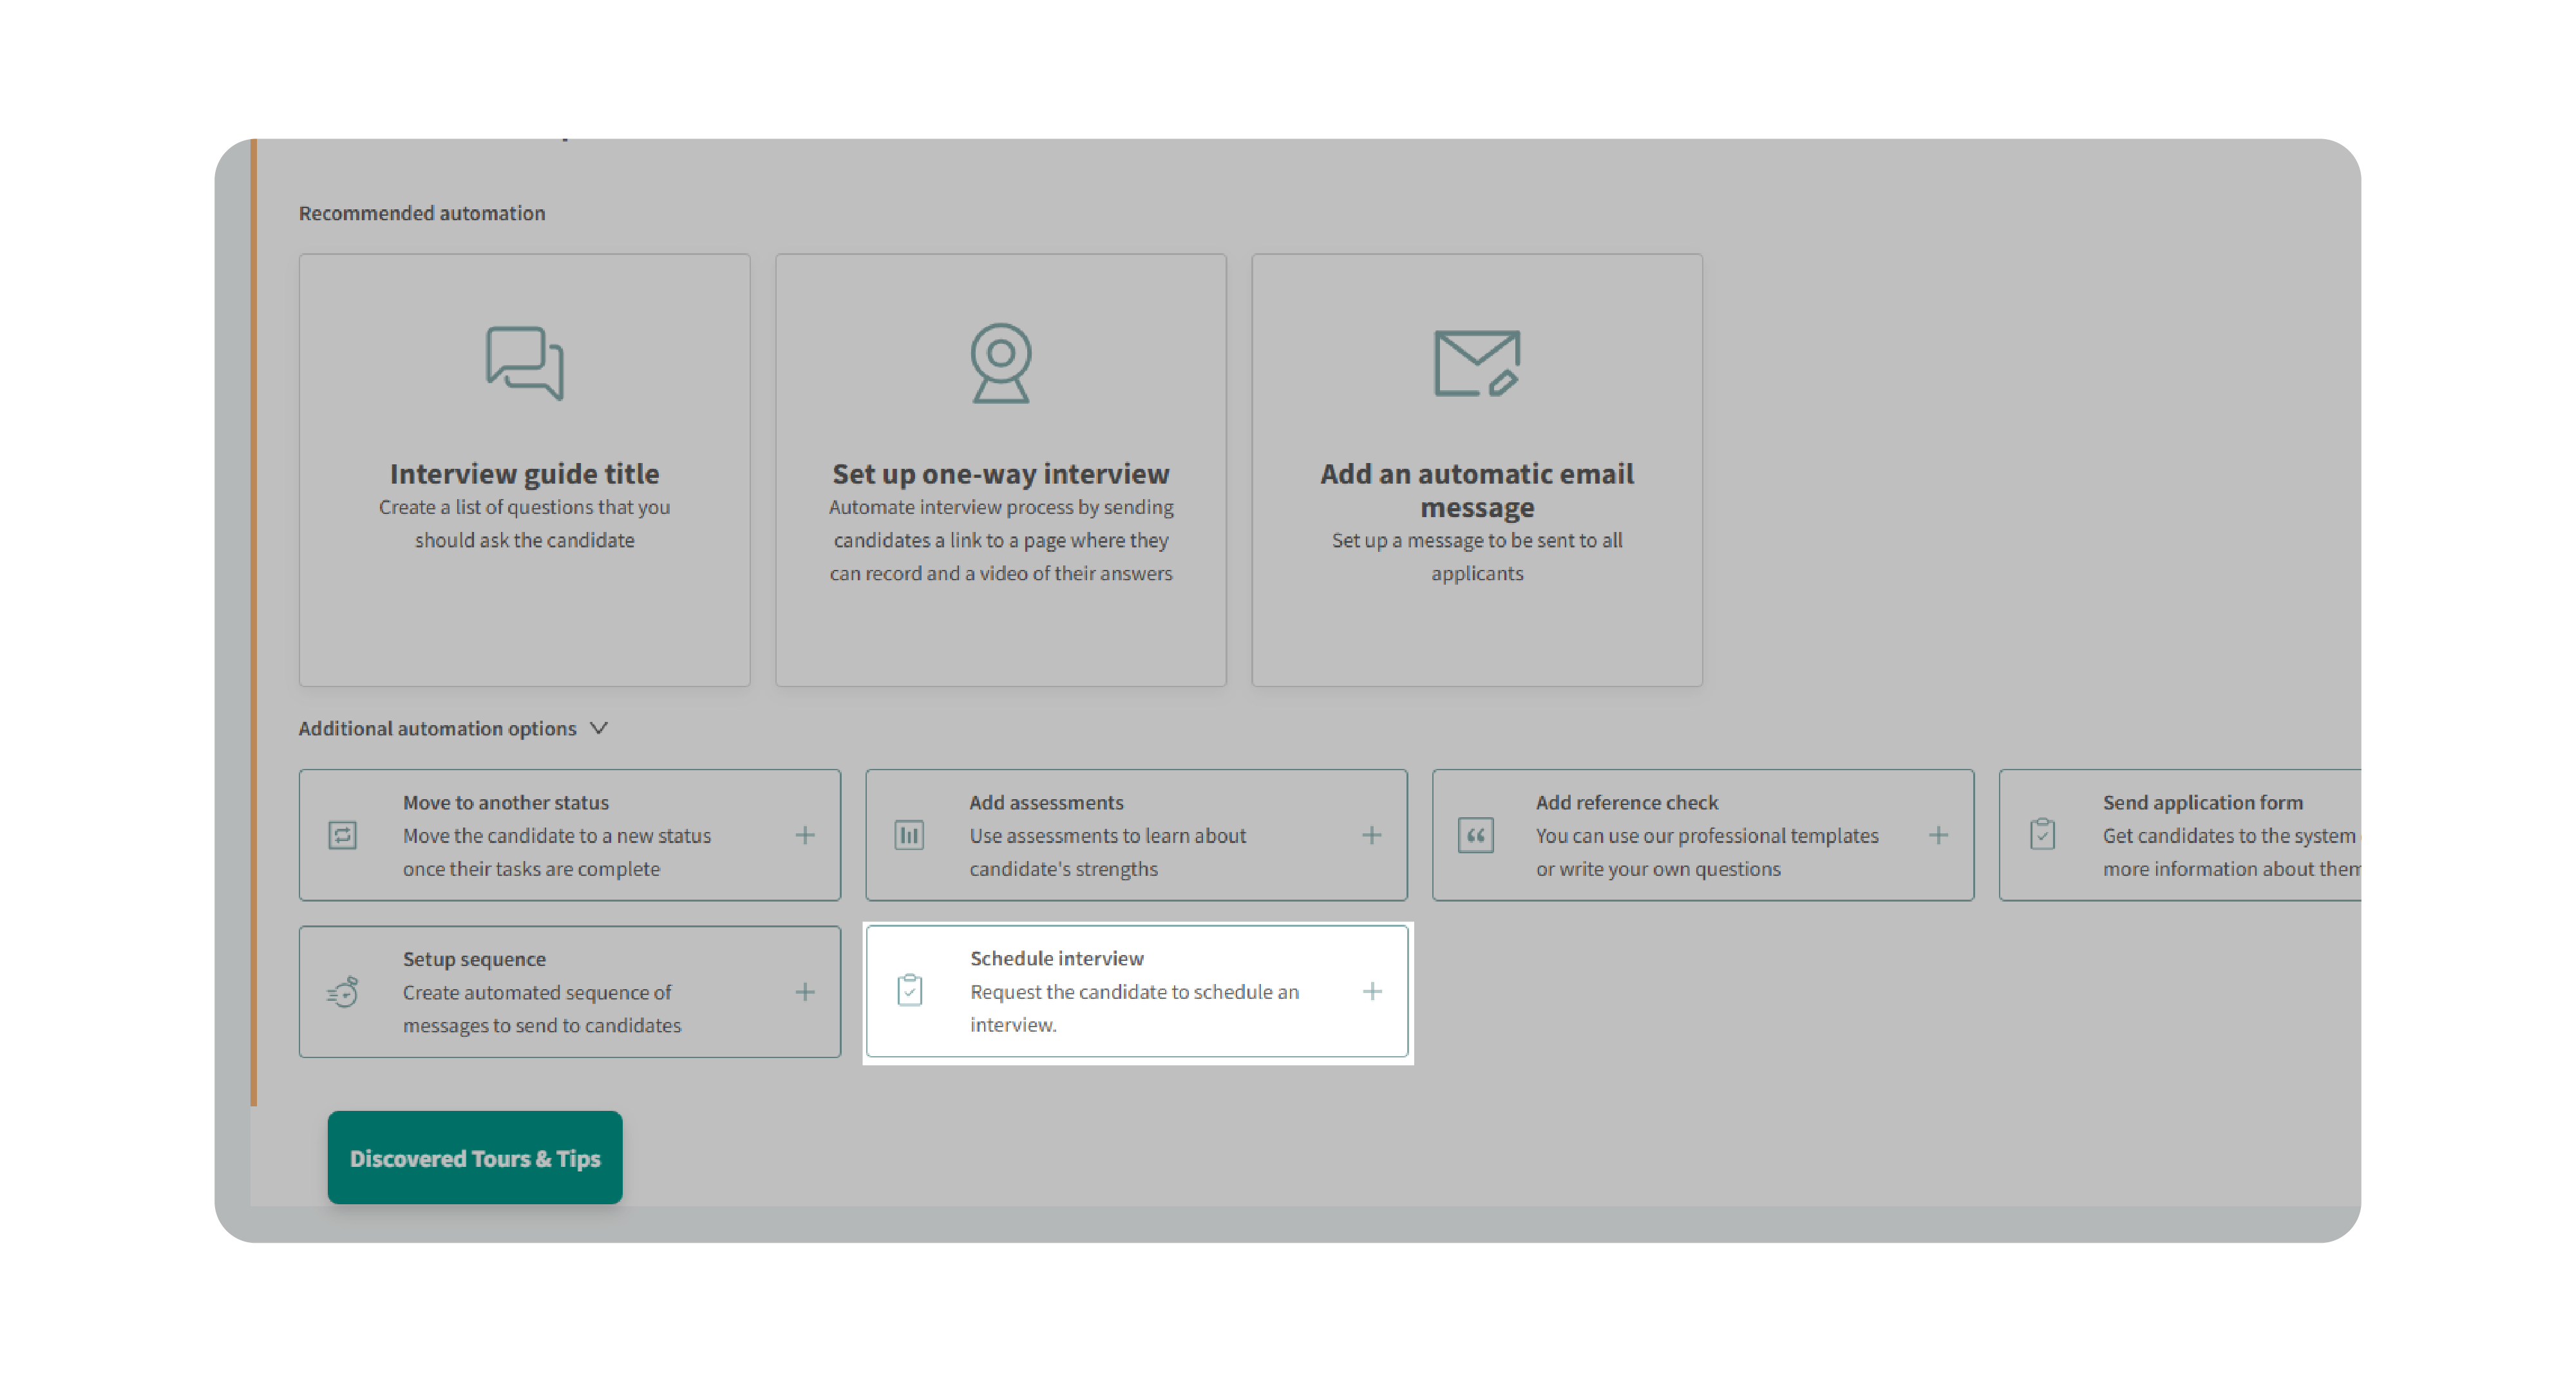2576x1382 pixels.
Task: Click the Add assessments bar chart icon
Action: [908, 835]
